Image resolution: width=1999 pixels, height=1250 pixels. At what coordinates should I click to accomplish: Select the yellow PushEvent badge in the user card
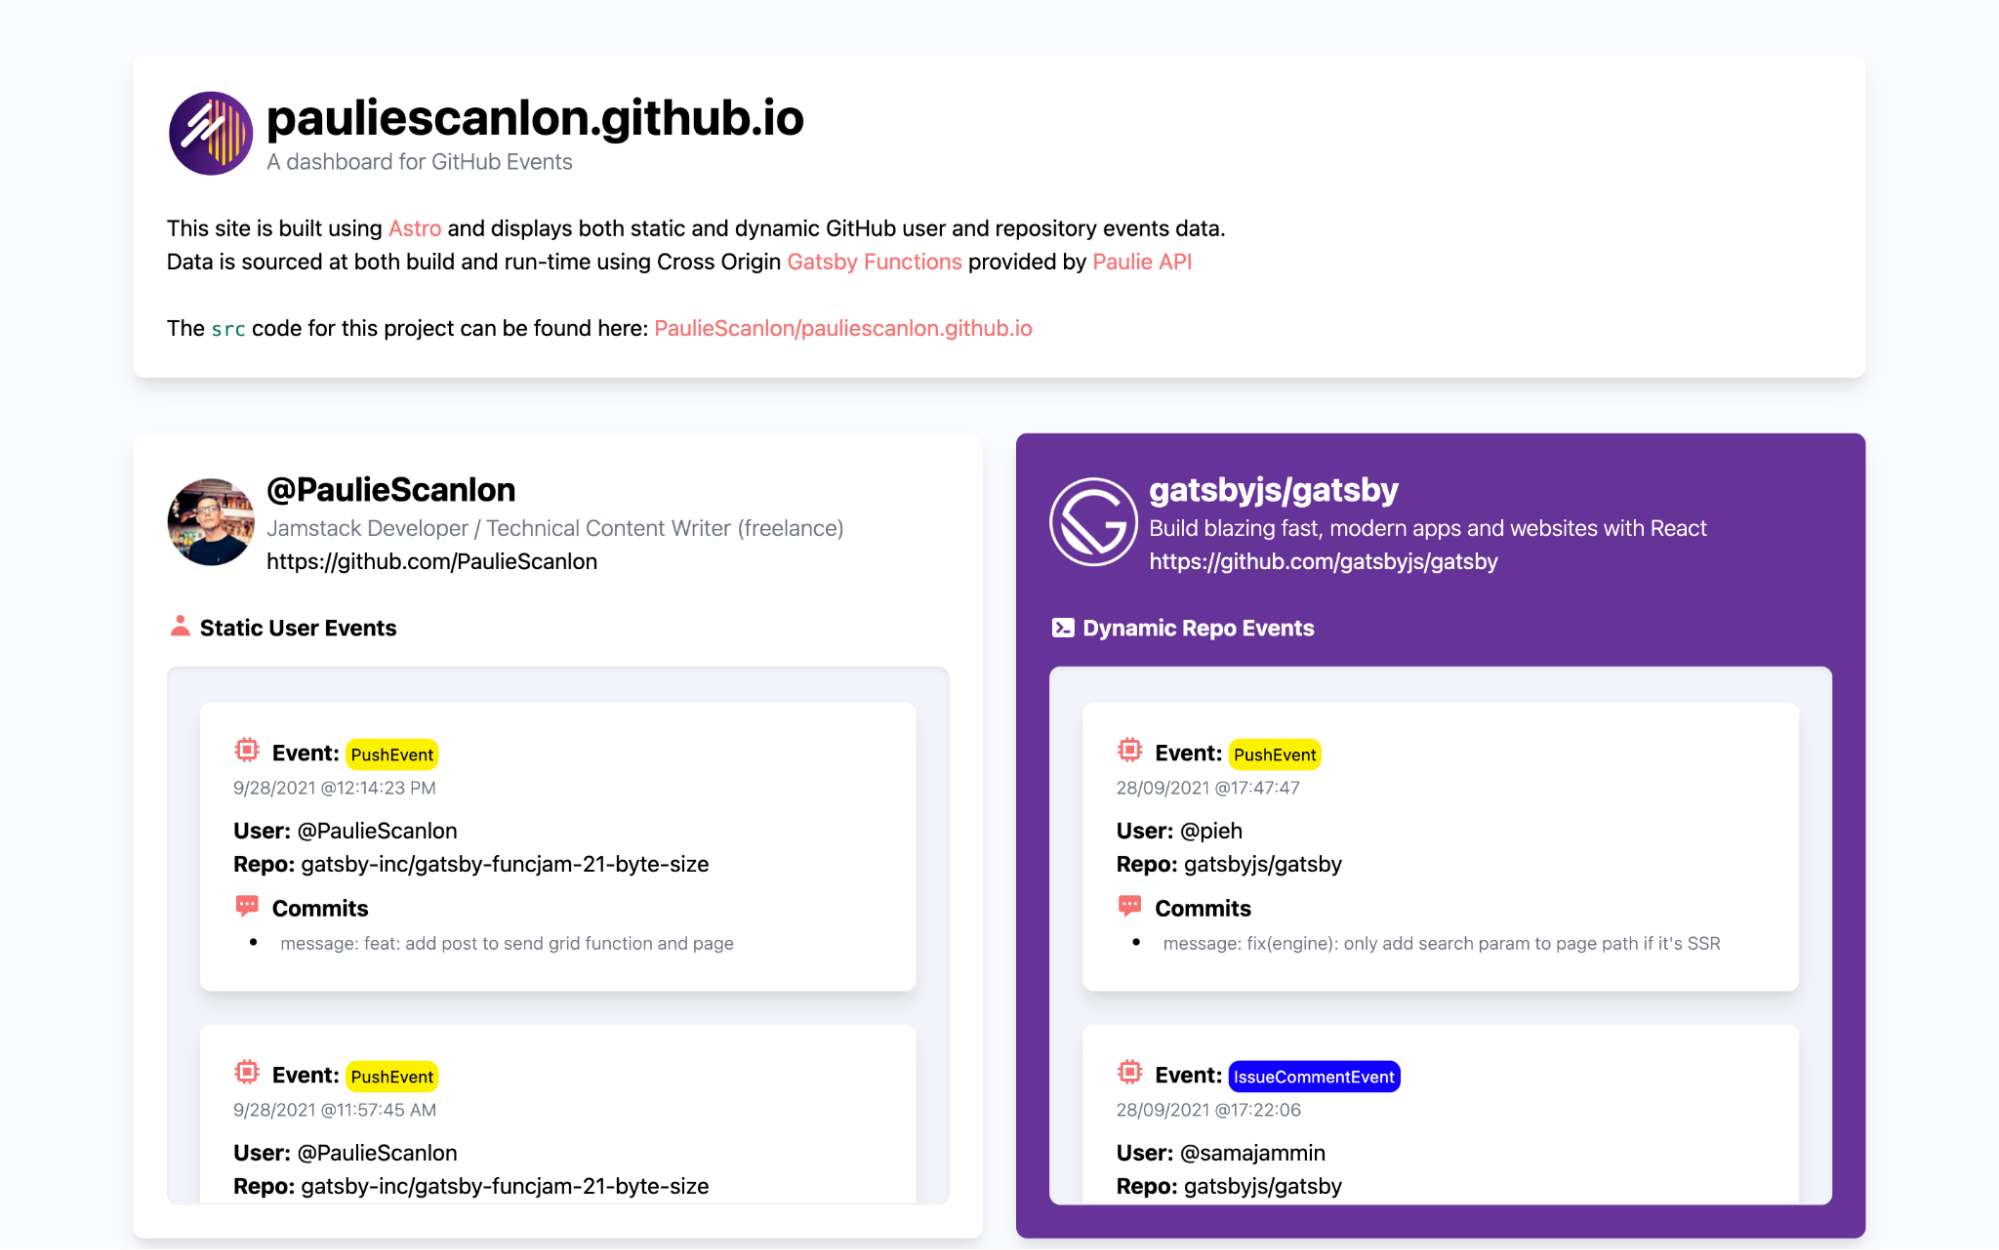coord(392,753)
